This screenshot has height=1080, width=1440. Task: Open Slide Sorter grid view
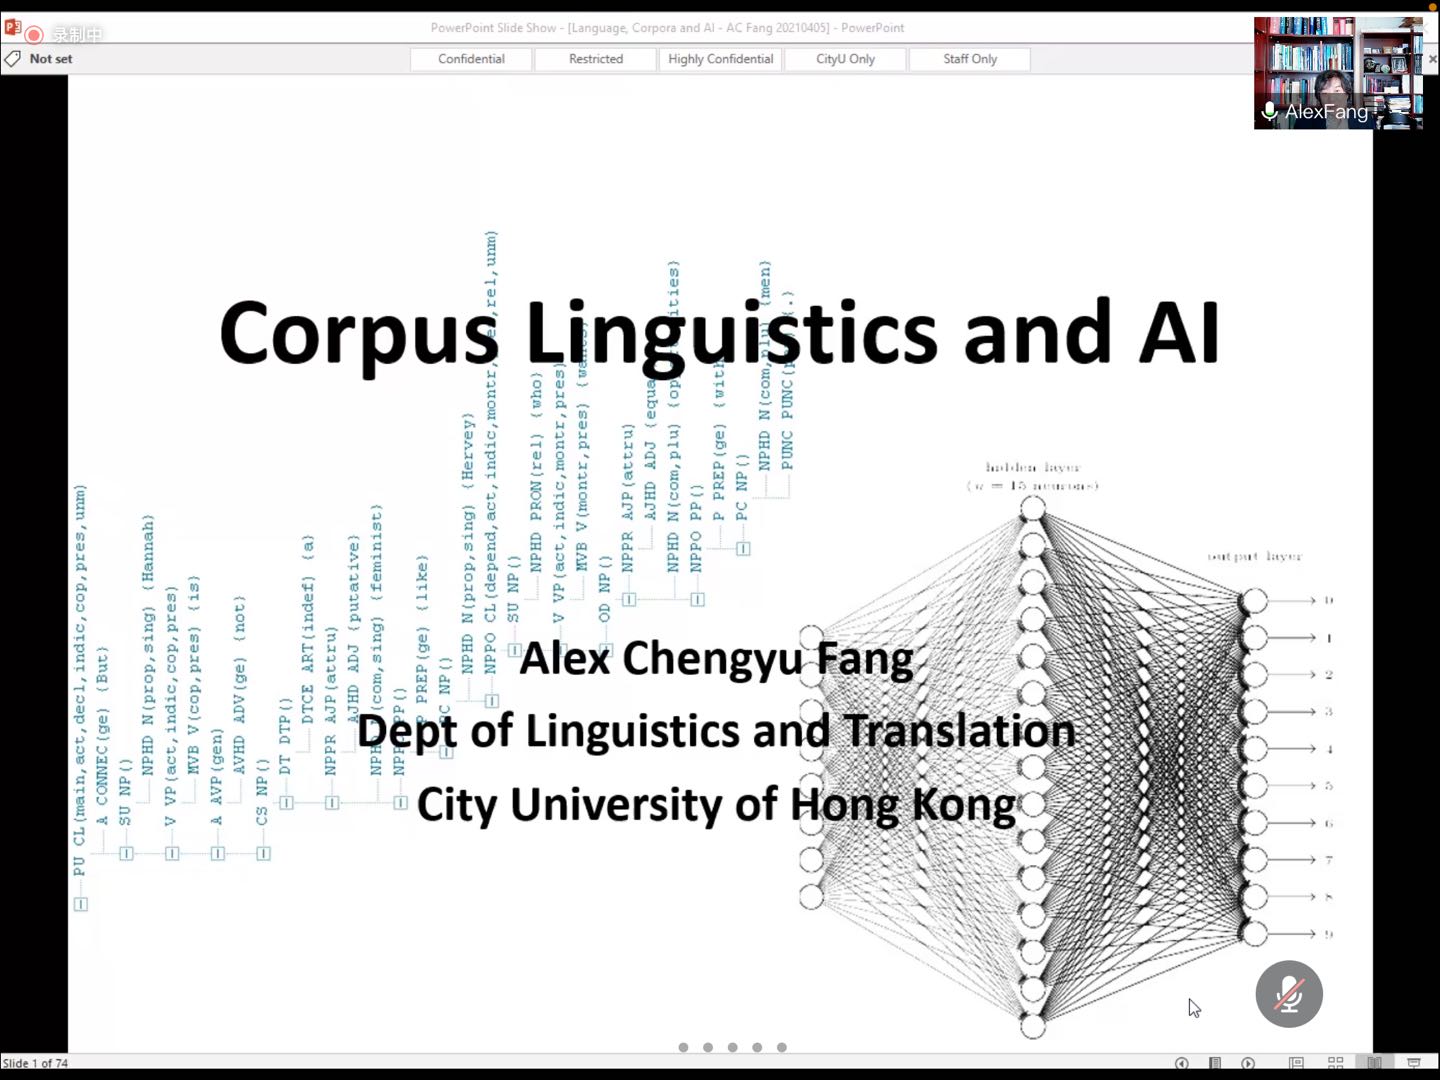[1335, 1063]
